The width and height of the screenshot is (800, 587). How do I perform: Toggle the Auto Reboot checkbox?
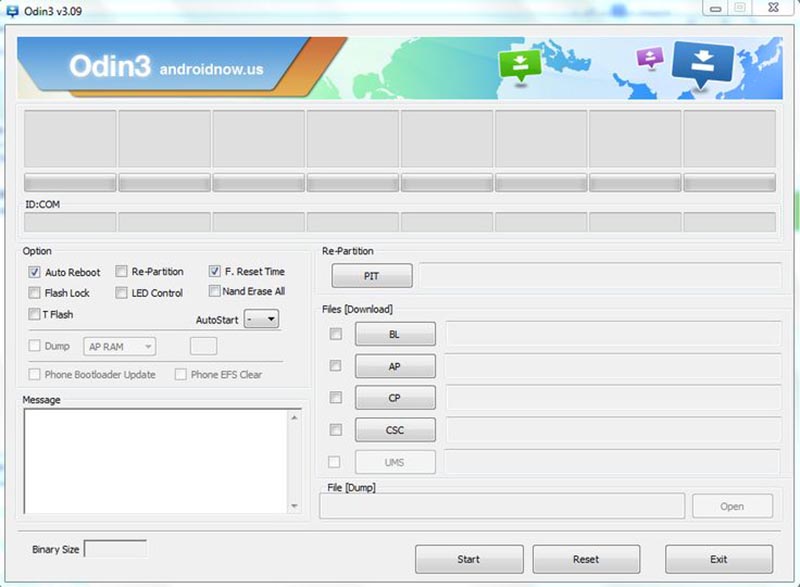pyautogui.click(x=34, y=272)
